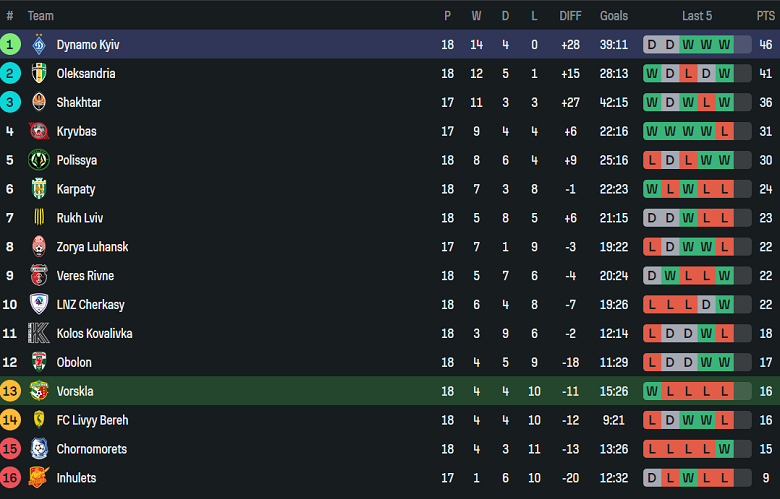This screenshot has height=499, width=780.
Task: Open the Veres Rivne team link
Action: coord(85,276)
